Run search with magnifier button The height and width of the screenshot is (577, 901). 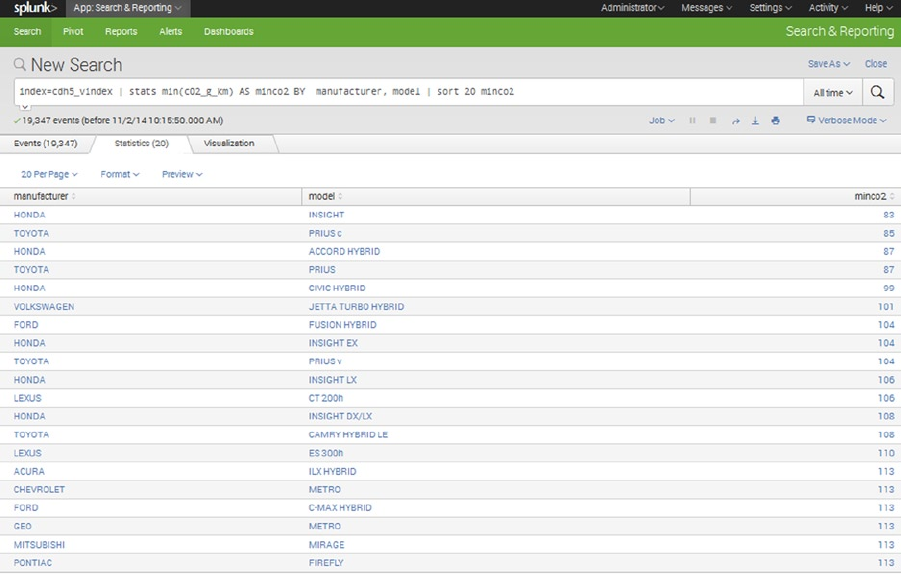coord(877,92)
